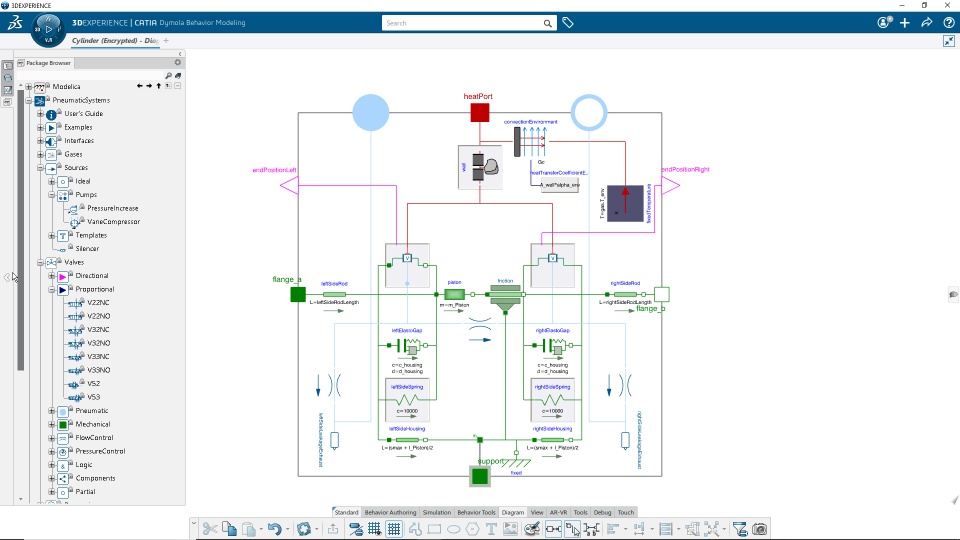The width and height of the screenshot is (960, 540).
Task: Click the red heatPort connector in diagram
Action: (479, 113)
